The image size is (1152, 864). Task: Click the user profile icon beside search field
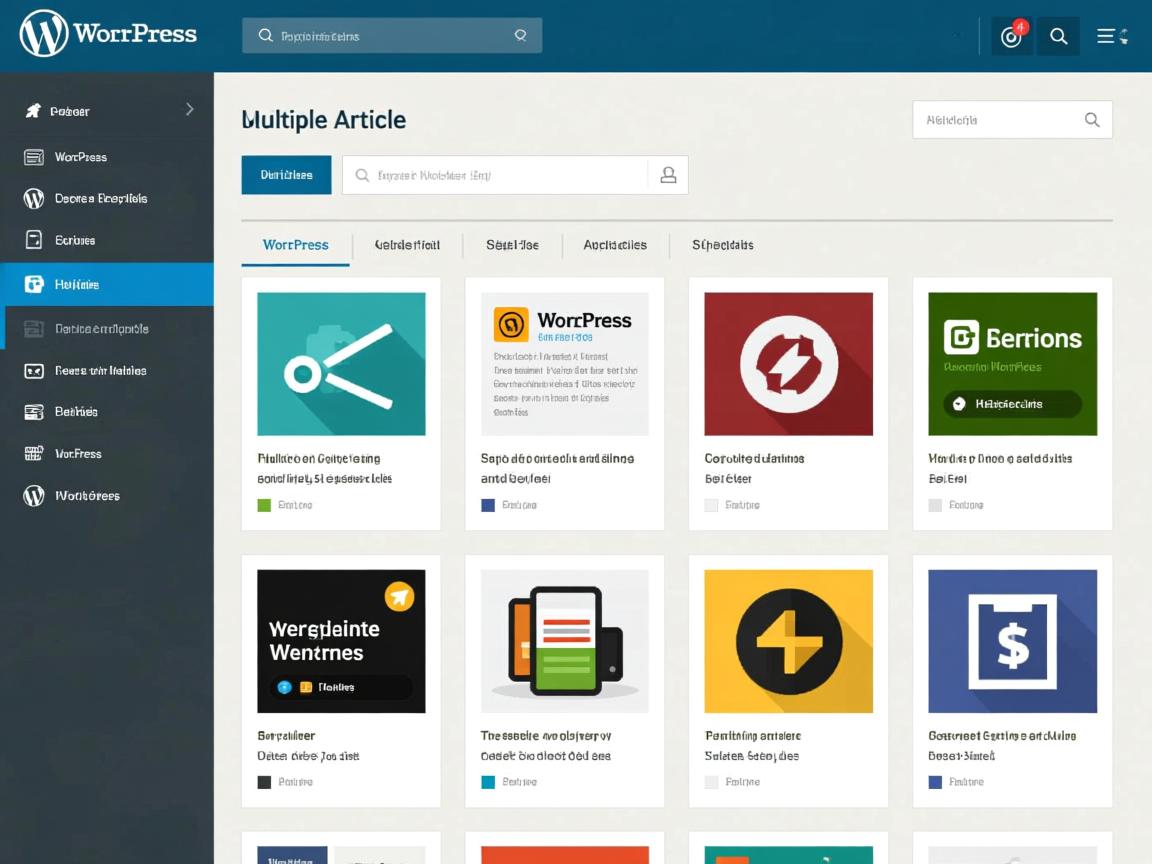pos(668,176)
